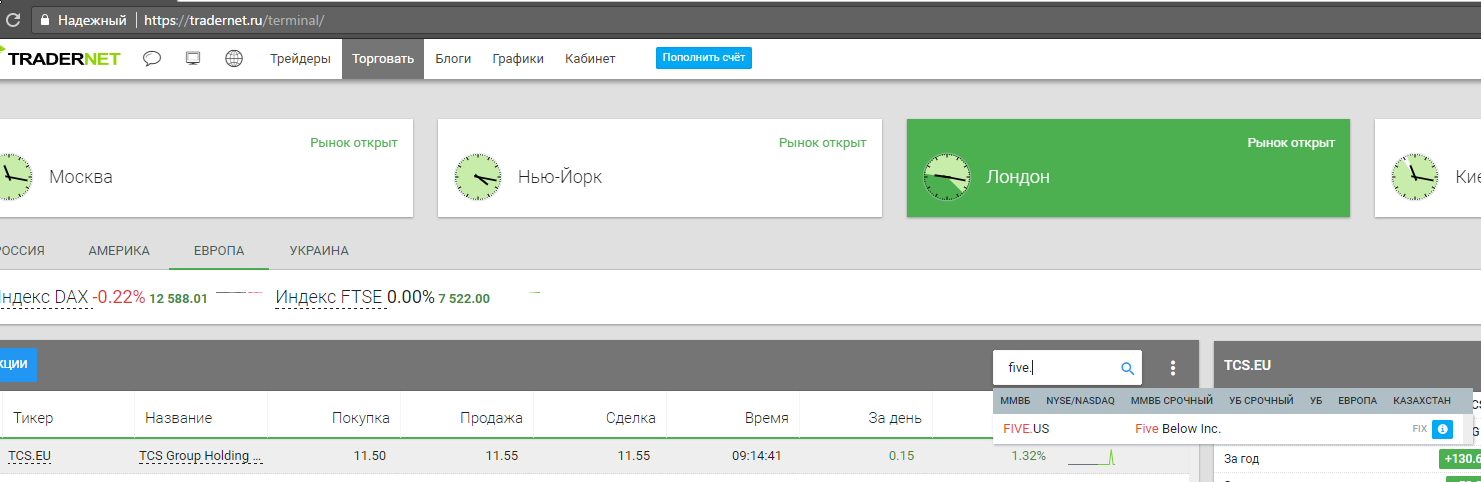Open the three-dot options menu

click(1173, 368)
